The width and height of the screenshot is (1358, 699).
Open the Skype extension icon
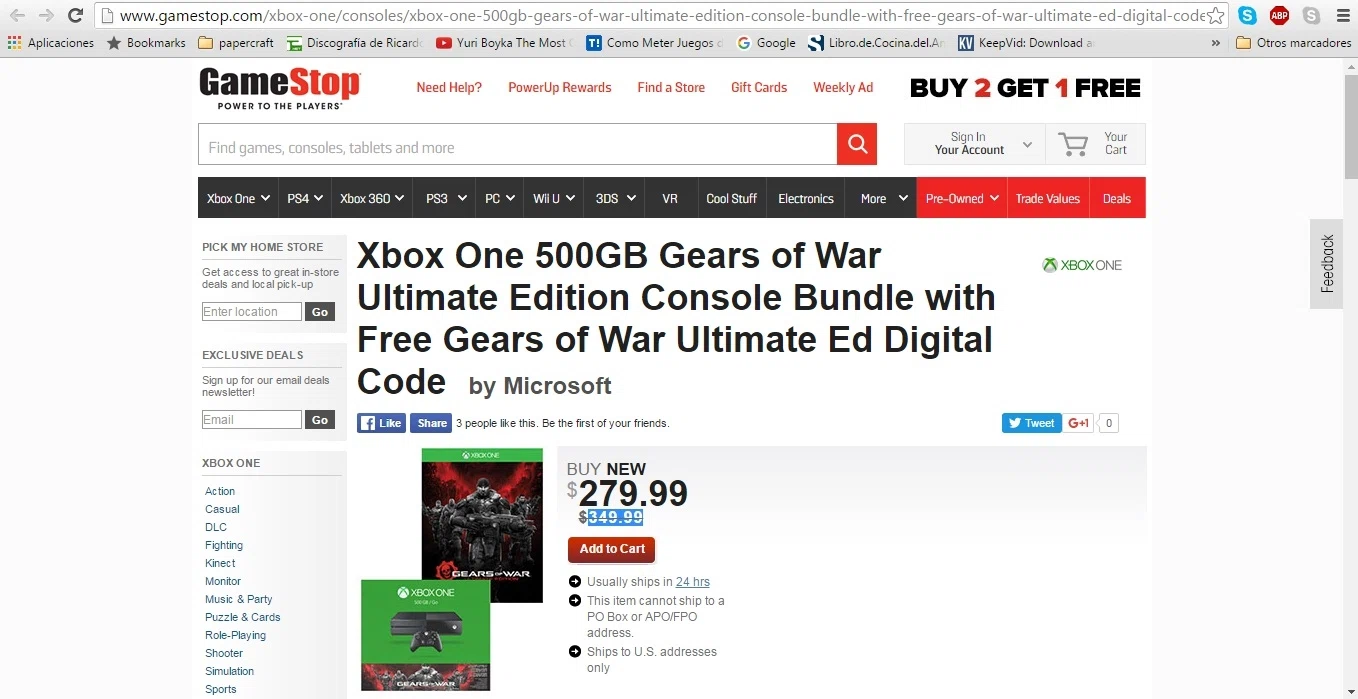coord(1247,15)
